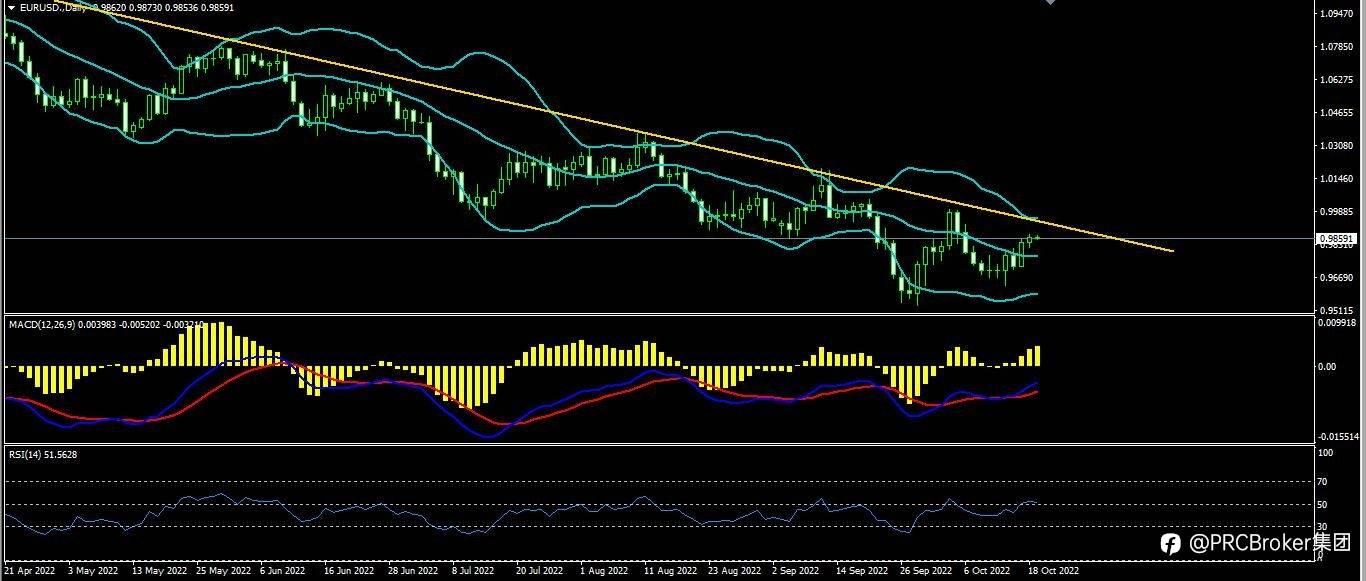Click date label 11 Aug 2022
Screen dimensions: 1366x581
pyautogui.click(x=670, y=571)
